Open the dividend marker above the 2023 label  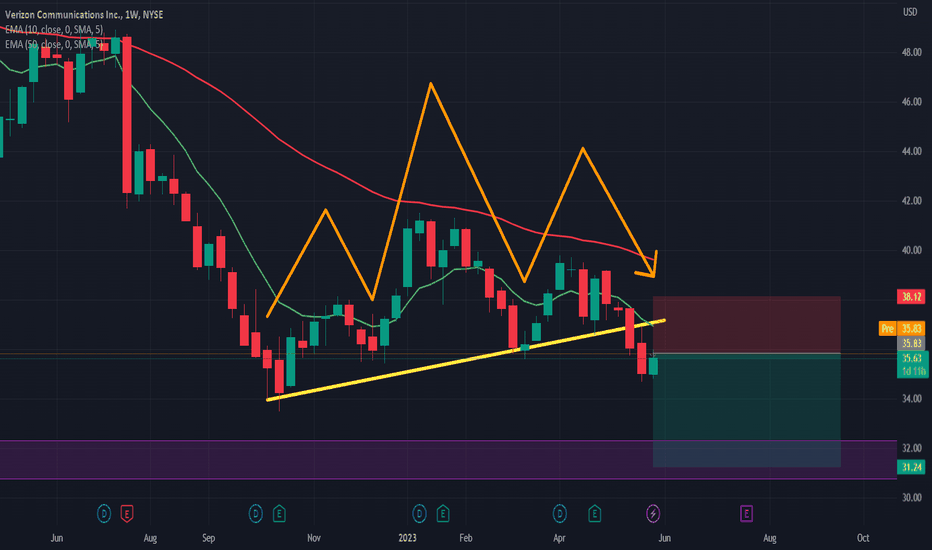(x=419, y=513)
